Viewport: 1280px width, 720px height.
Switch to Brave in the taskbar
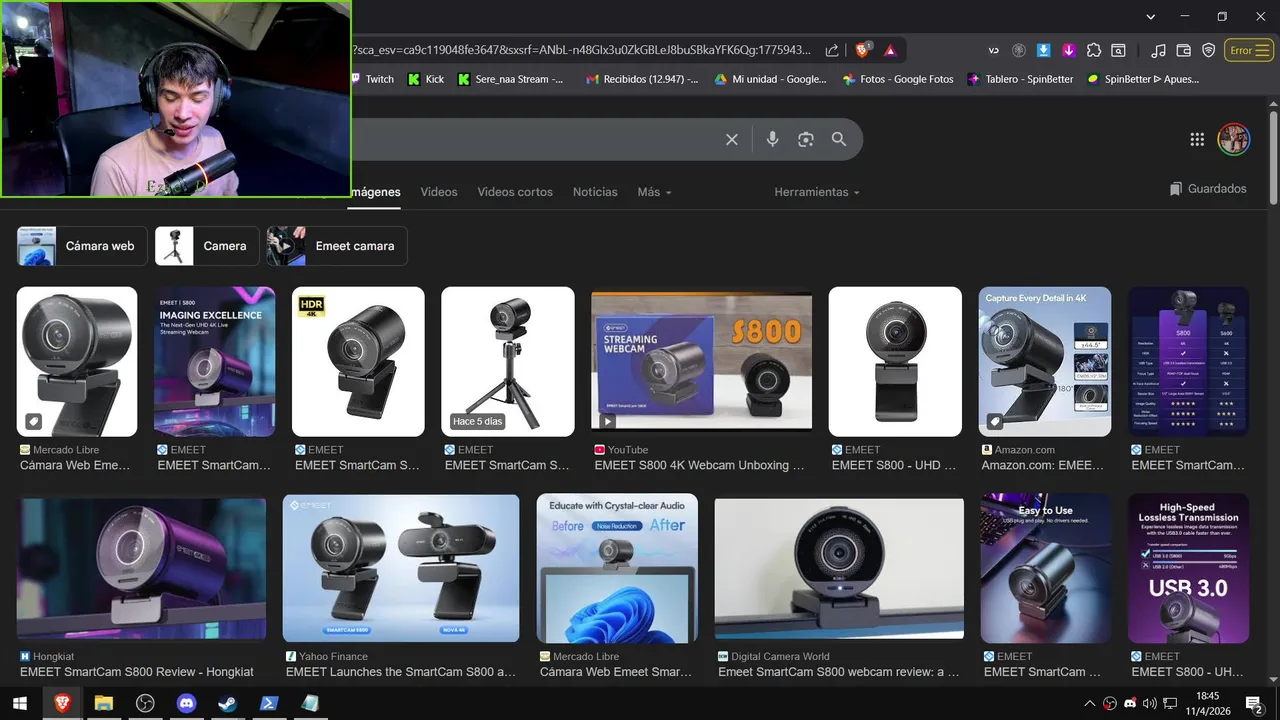click(62, 703)
